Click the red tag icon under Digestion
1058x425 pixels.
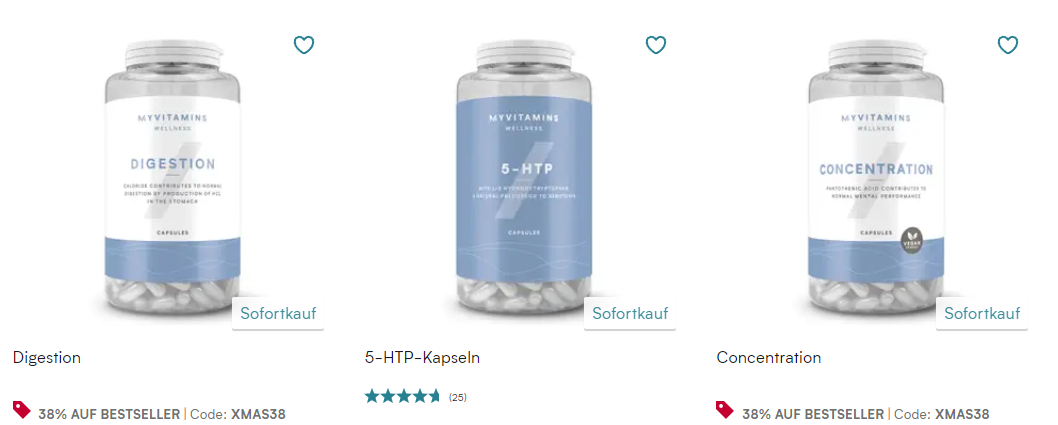[x=22, y=409]
